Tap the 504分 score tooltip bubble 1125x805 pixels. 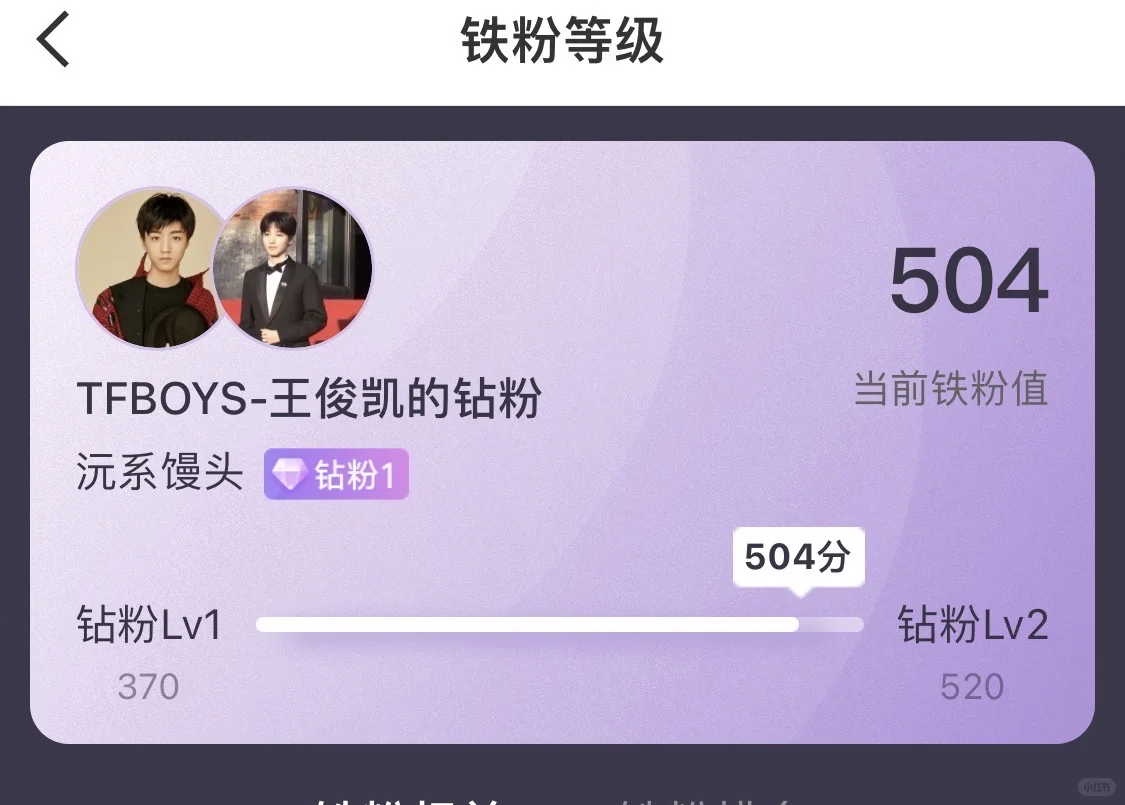pyautogui.click(x=799, y=557)
